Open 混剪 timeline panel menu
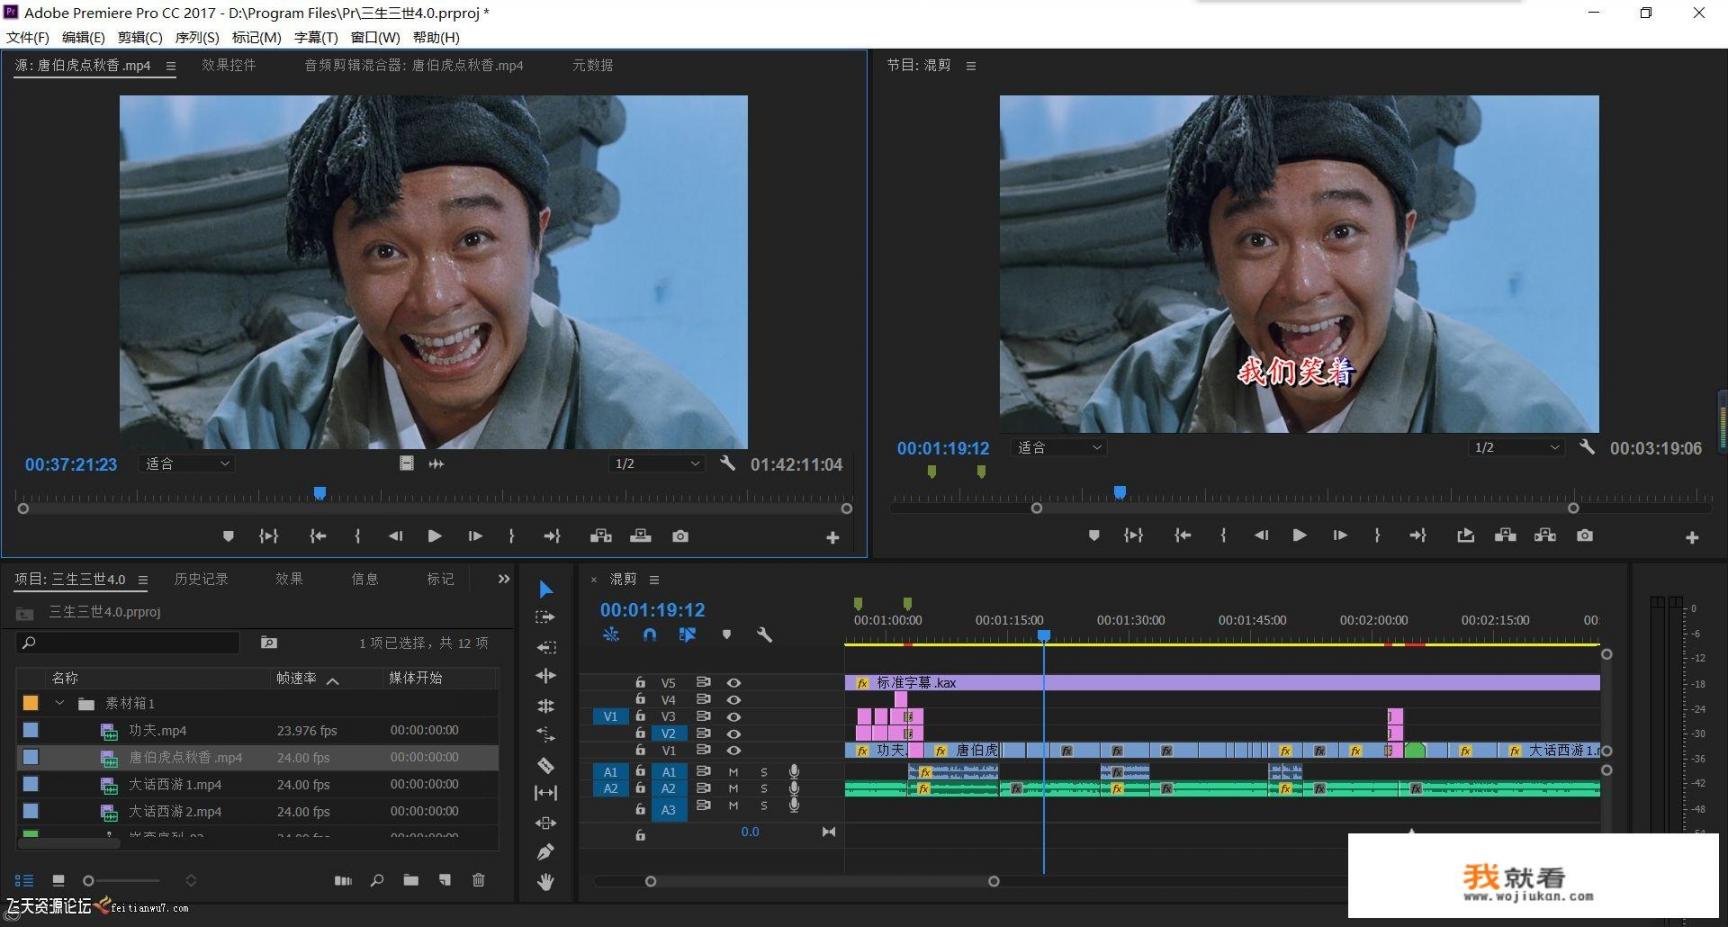This screenshot has width=1728, height=927. [654, 580]
